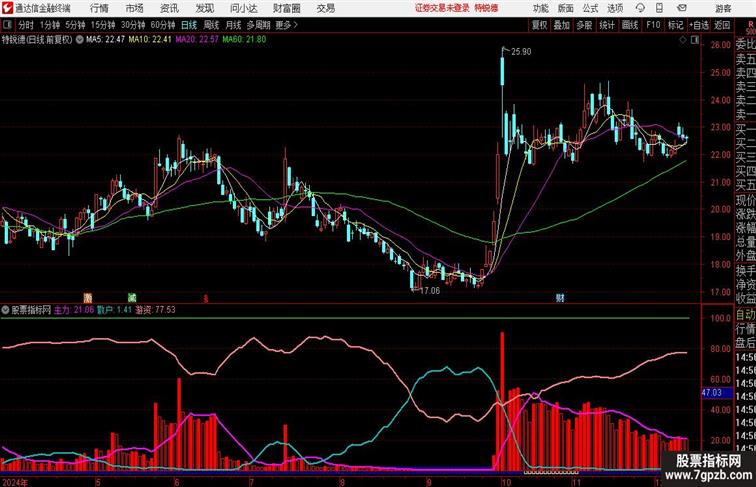
Task: Switch to the 60分钟 period tab
Action: tap(163, 25)
